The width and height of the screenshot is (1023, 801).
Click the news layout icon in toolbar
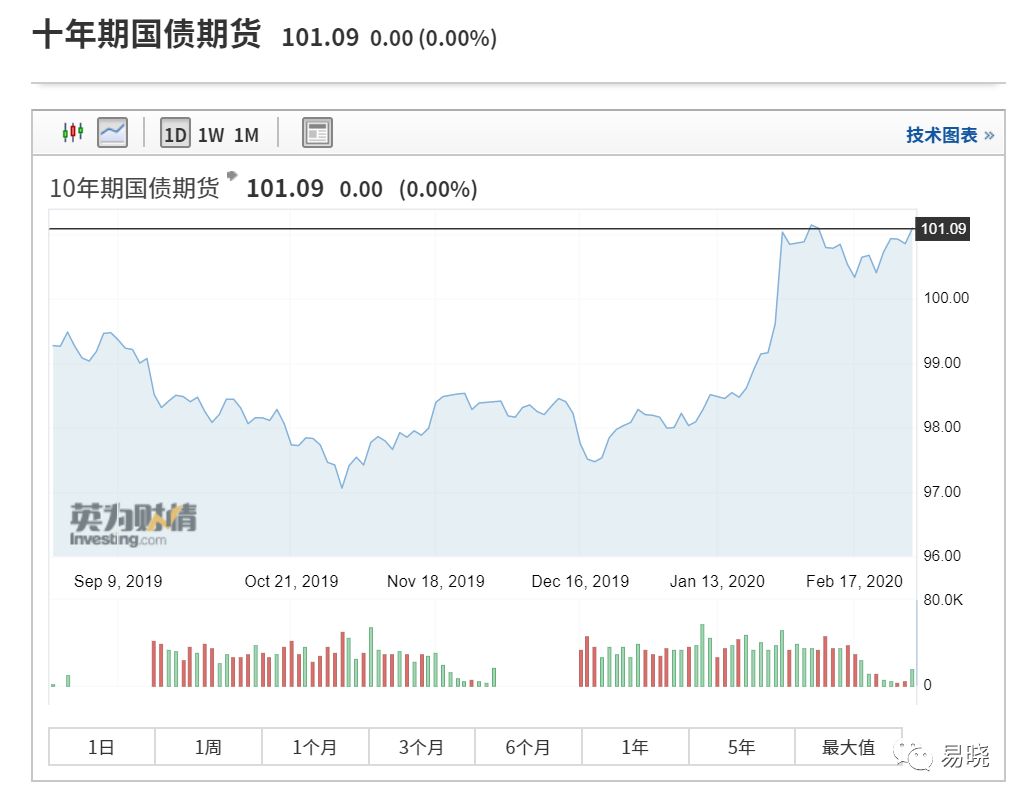click(x=317, y=133)
